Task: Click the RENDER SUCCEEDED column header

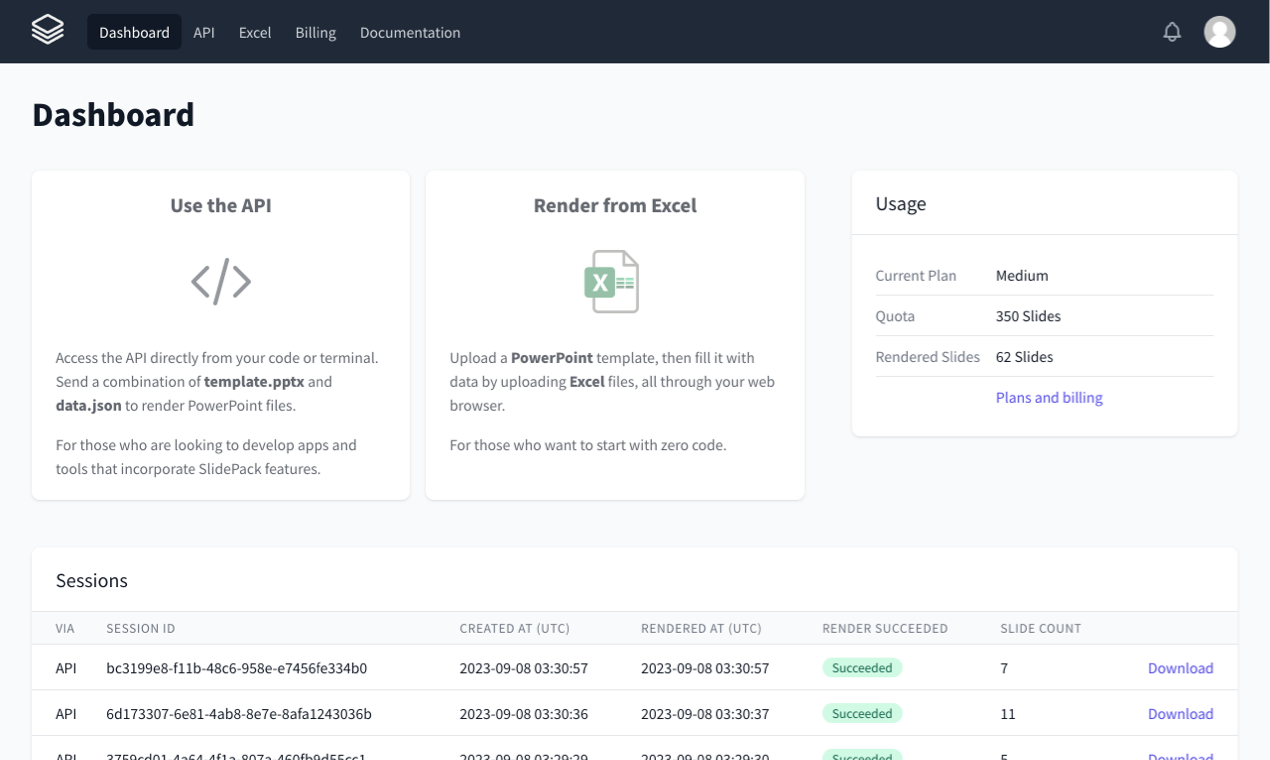Action: click(885, 629)
